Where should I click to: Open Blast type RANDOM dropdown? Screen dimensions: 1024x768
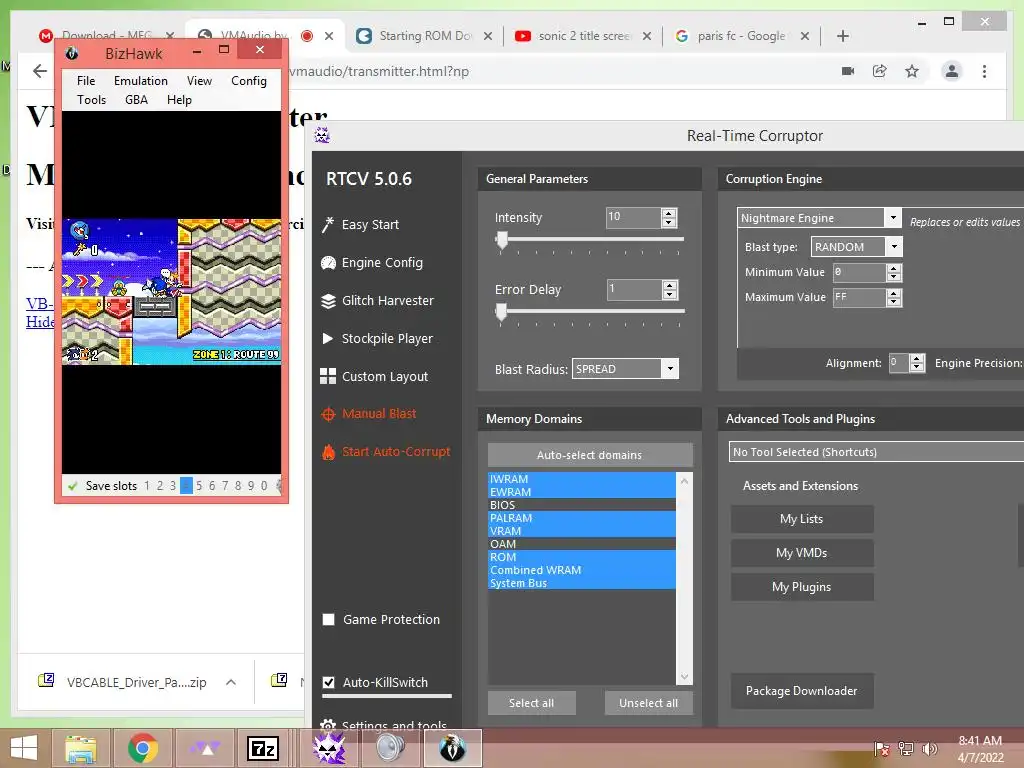tap(856, 247)
